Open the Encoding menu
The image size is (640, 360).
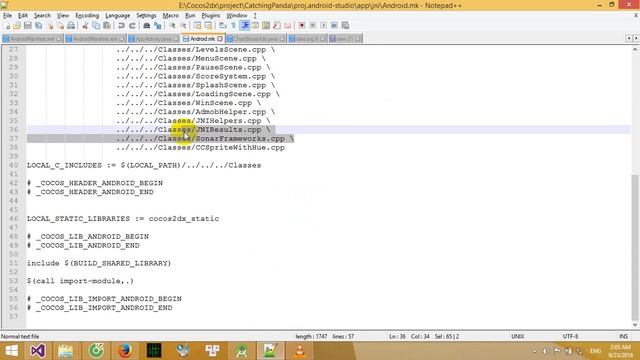tap(87, 16)
